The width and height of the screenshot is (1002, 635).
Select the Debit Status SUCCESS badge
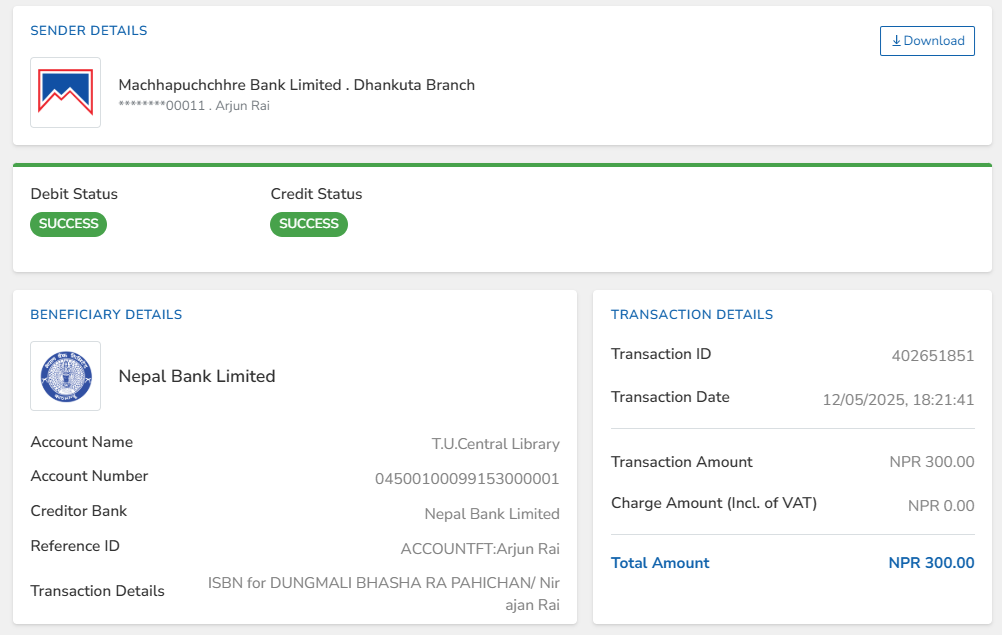(x=68, y=224)
